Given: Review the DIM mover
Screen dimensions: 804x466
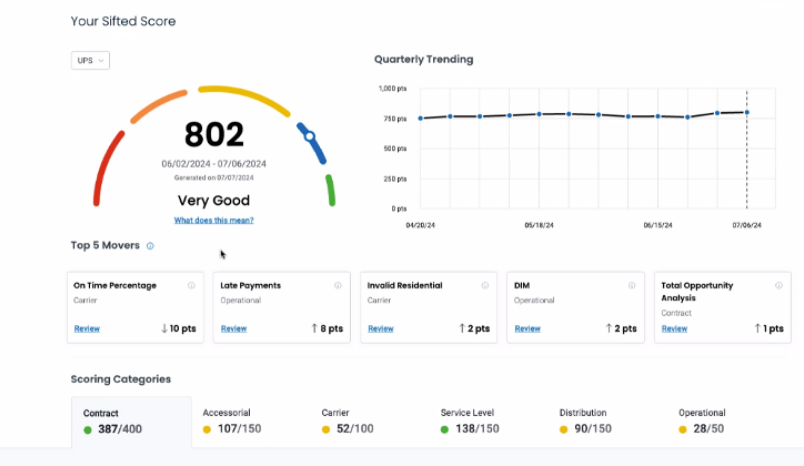Looking at the screenshot, I should 526,328.
